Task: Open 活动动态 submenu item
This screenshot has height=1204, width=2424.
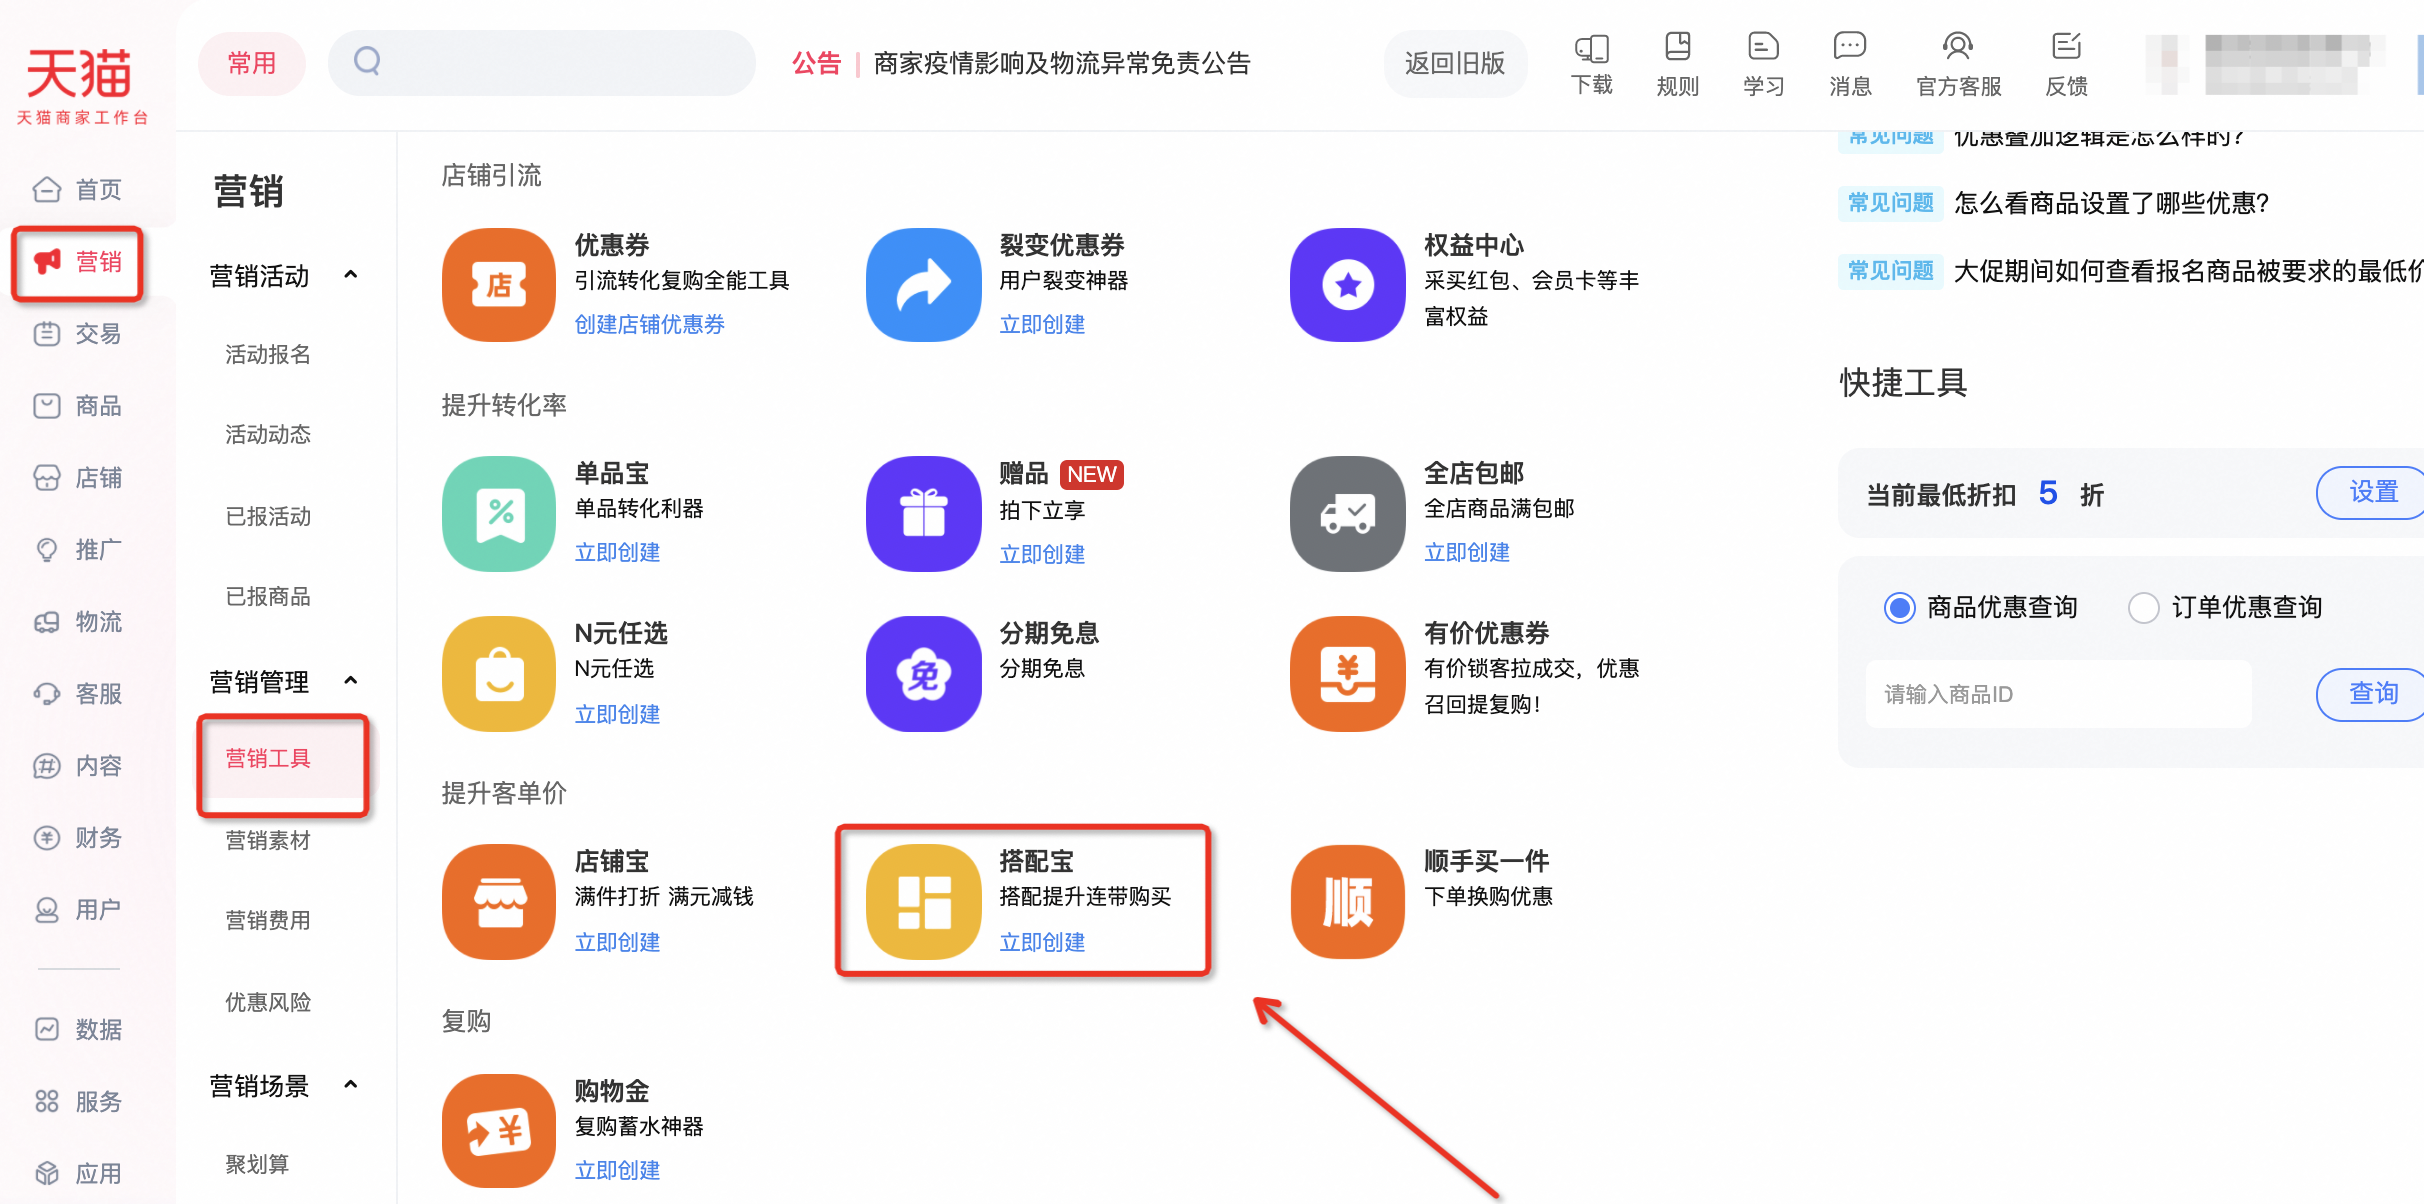Action: pos(268,434)
